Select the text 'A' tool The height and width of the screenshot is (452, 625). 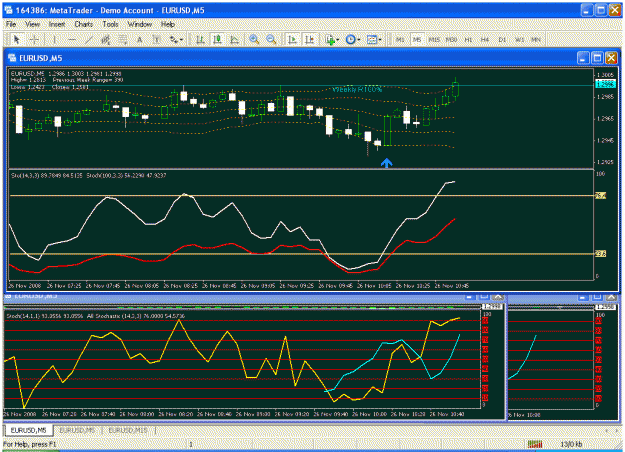(x=140, y=39)
